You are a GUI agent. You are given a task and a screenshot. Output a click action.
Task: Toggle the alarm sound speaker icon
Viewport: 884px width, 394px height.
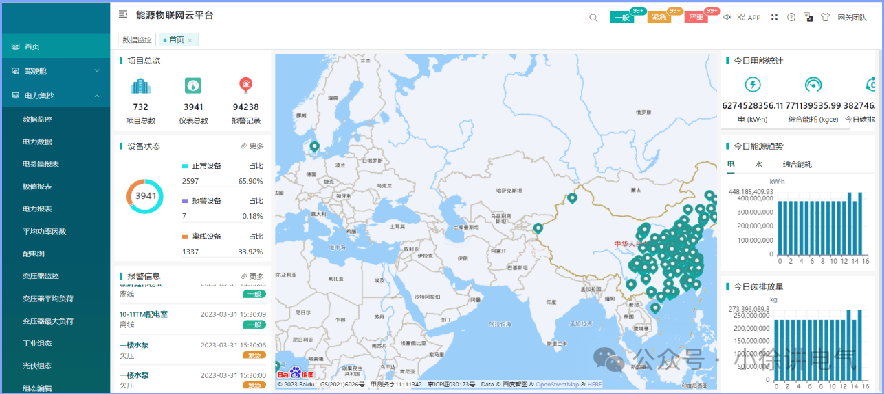pos(727,17)
